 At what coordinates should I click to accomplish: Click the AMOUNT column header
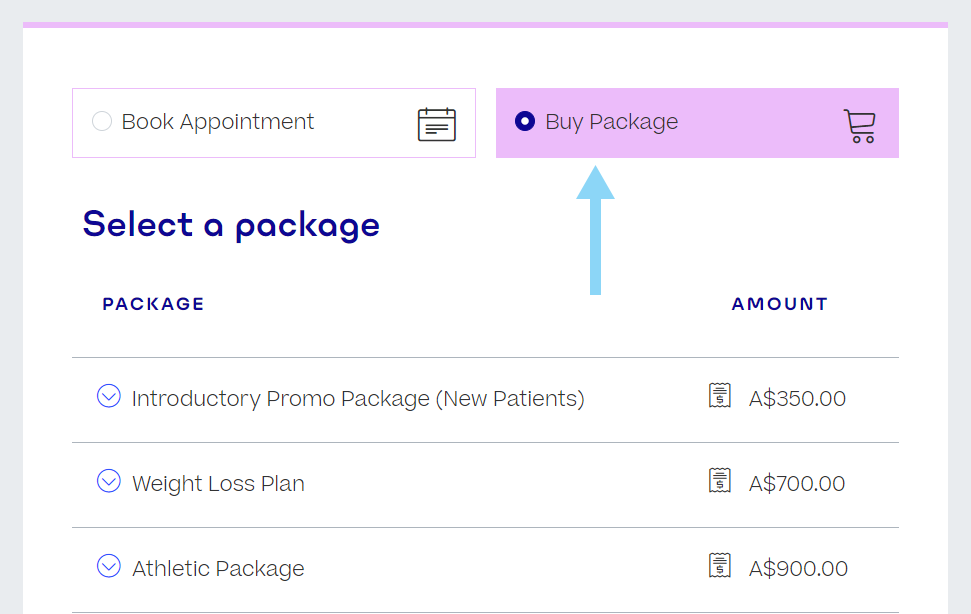tap(780, 304)
